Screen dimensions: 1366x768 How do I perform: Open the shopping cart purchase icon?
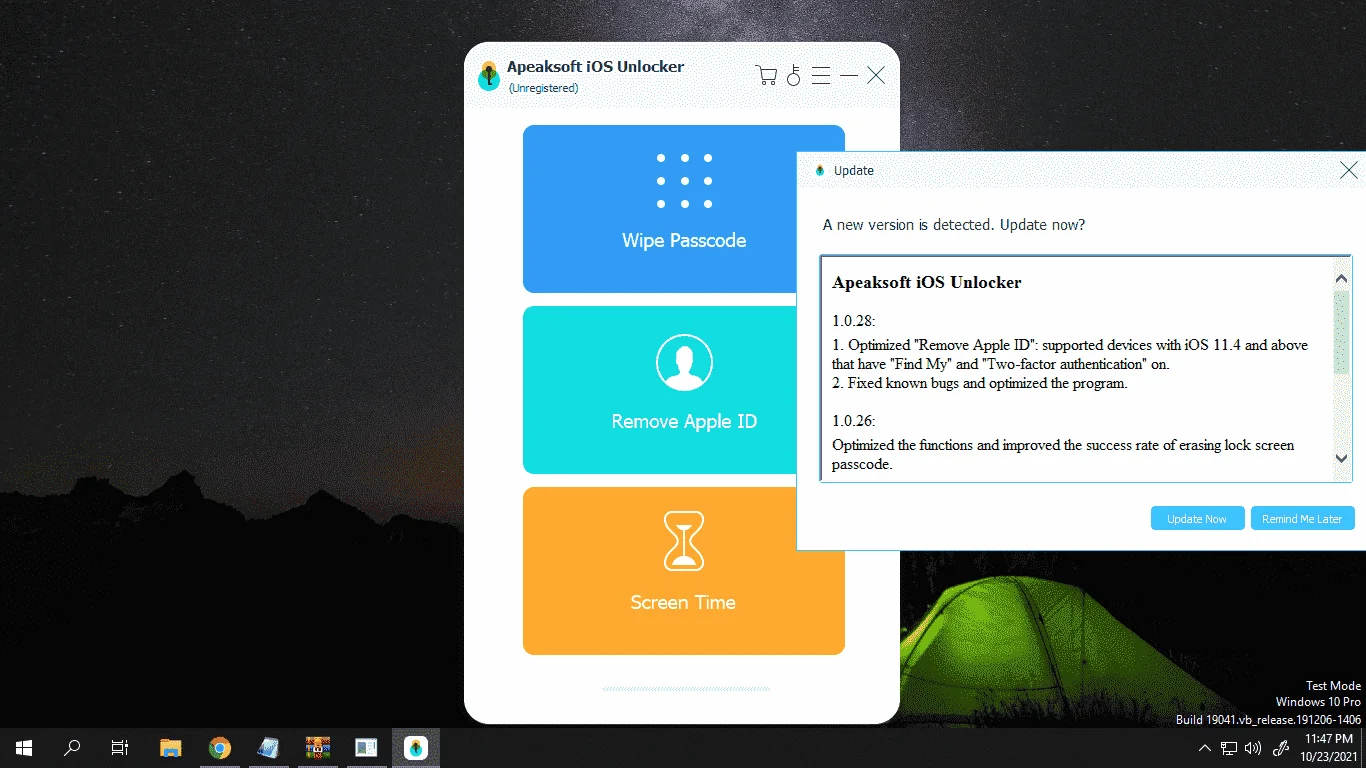[x=767, y=75]
